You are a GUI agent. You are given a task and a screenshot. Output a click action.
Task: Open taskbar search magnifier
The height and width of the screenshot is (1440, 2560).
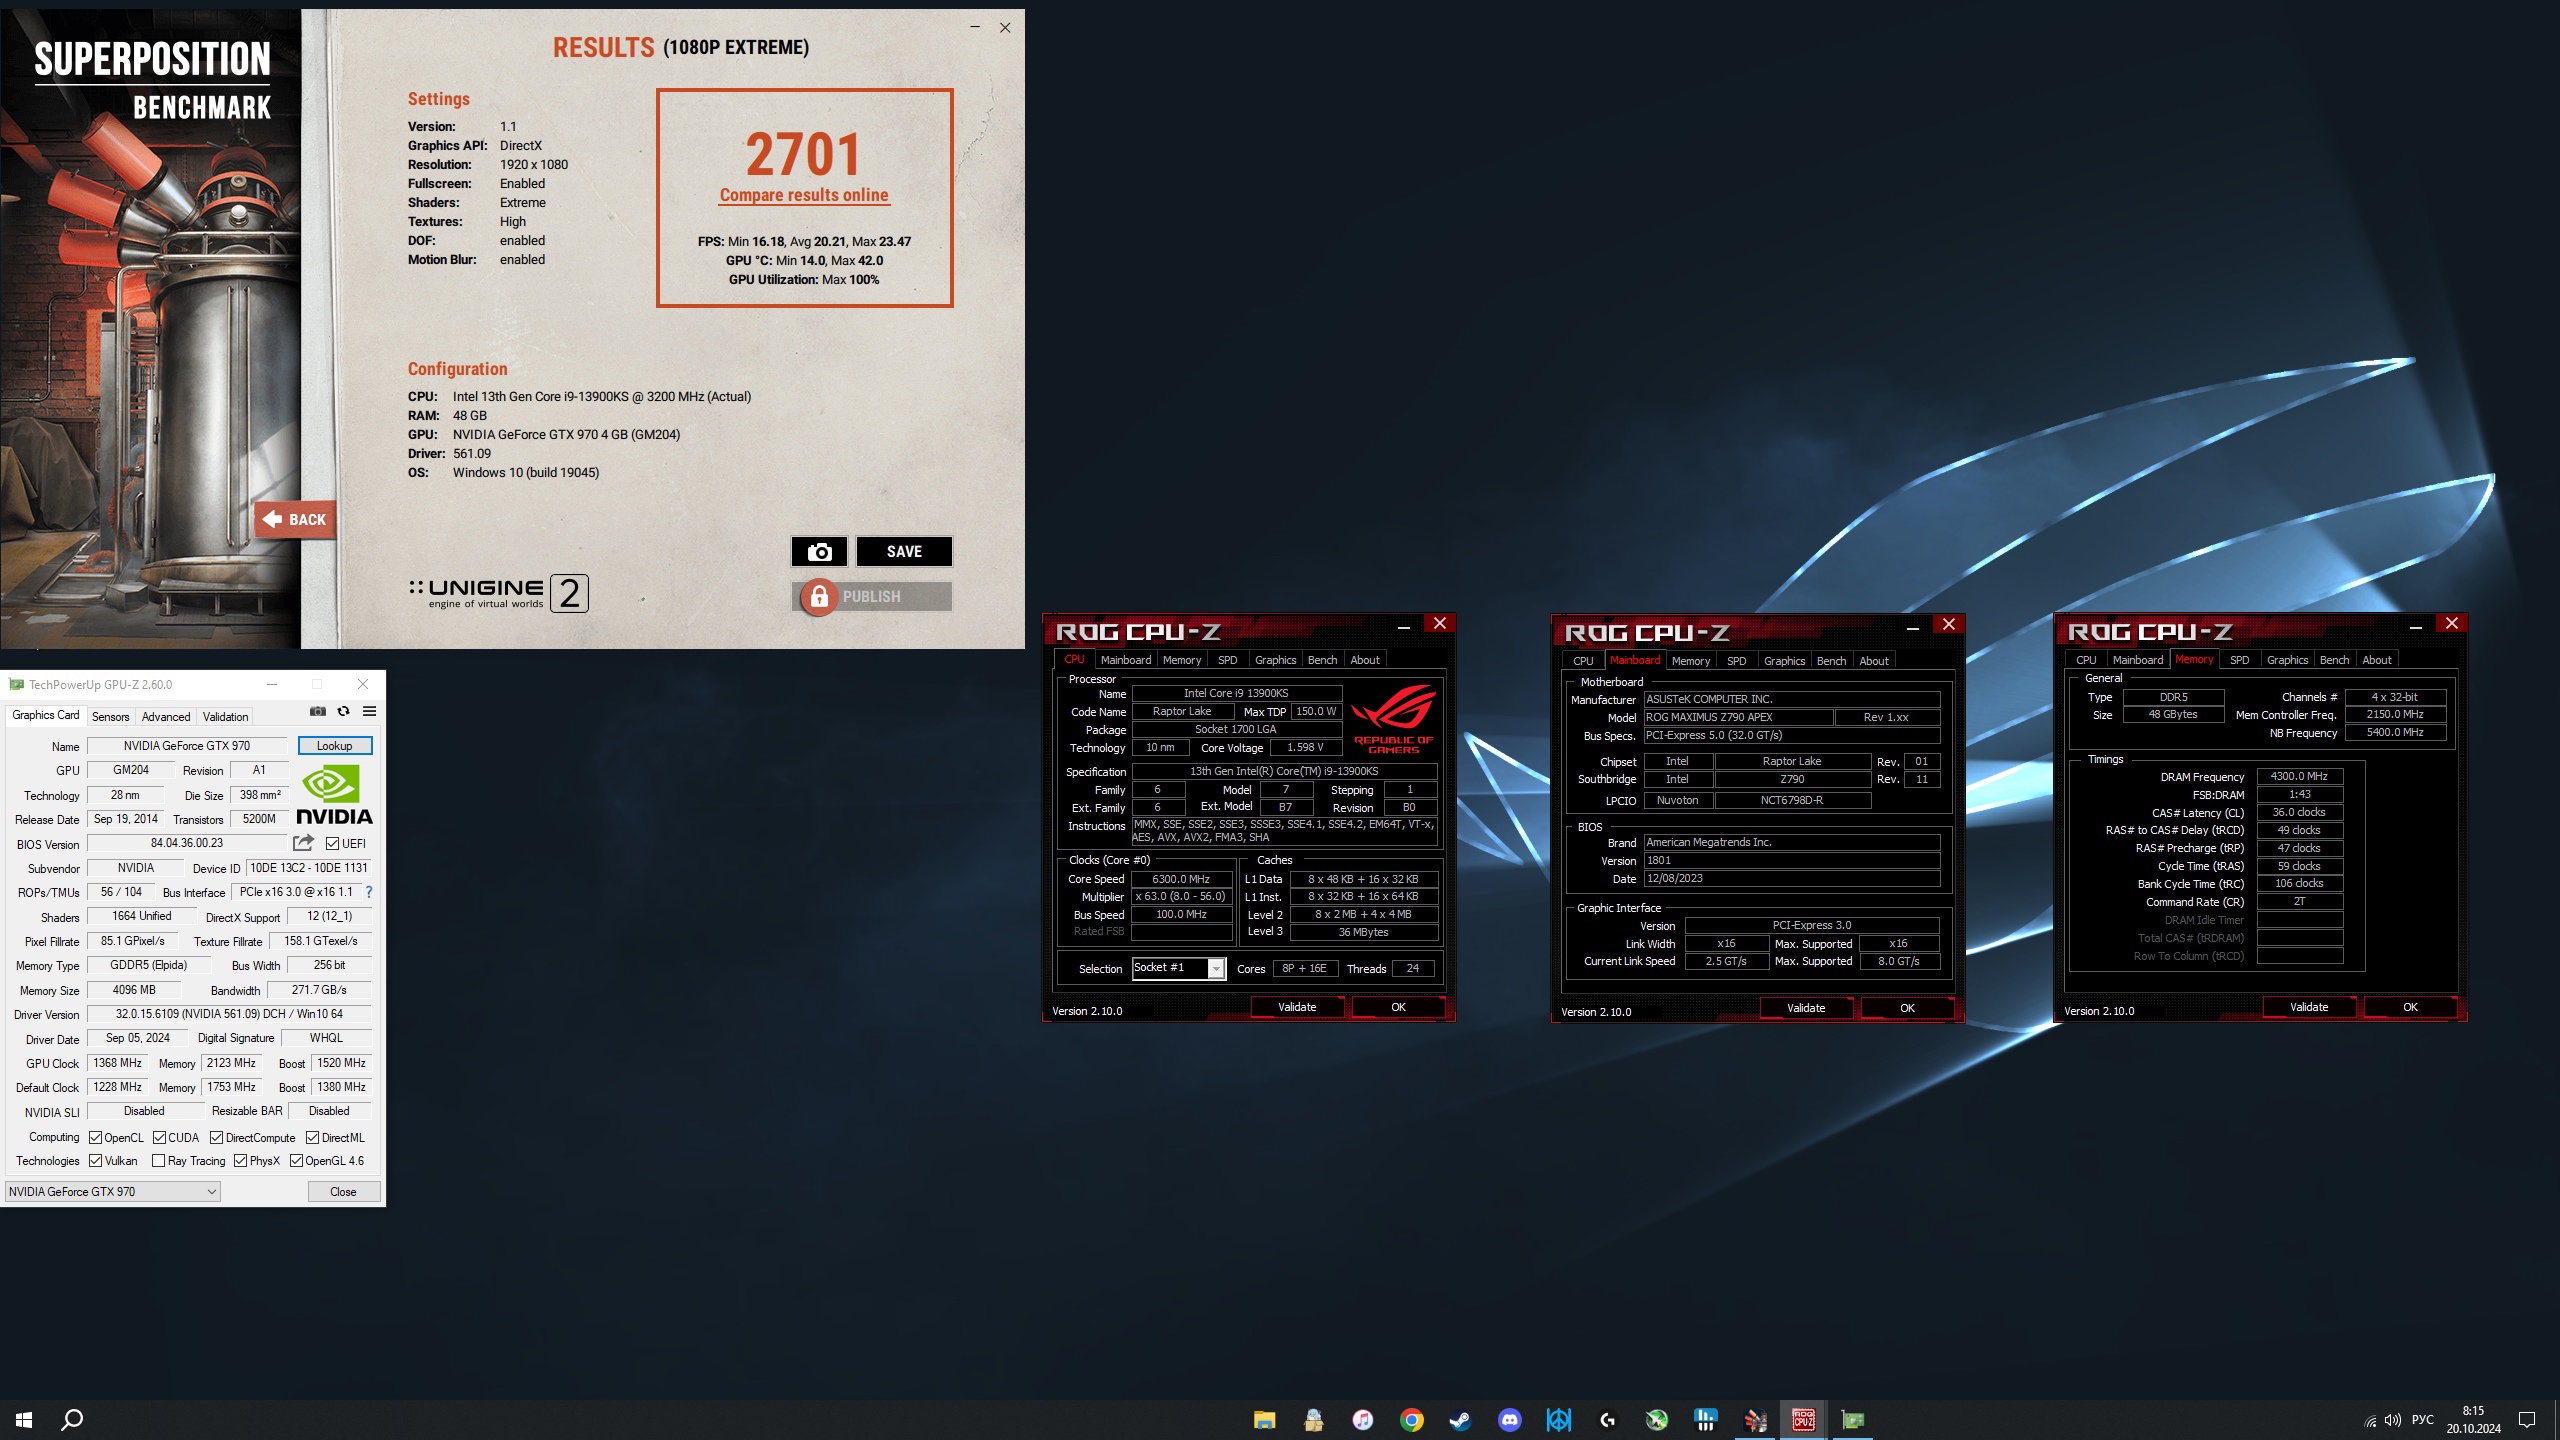pyautogui.click(x=72, y=1420)
